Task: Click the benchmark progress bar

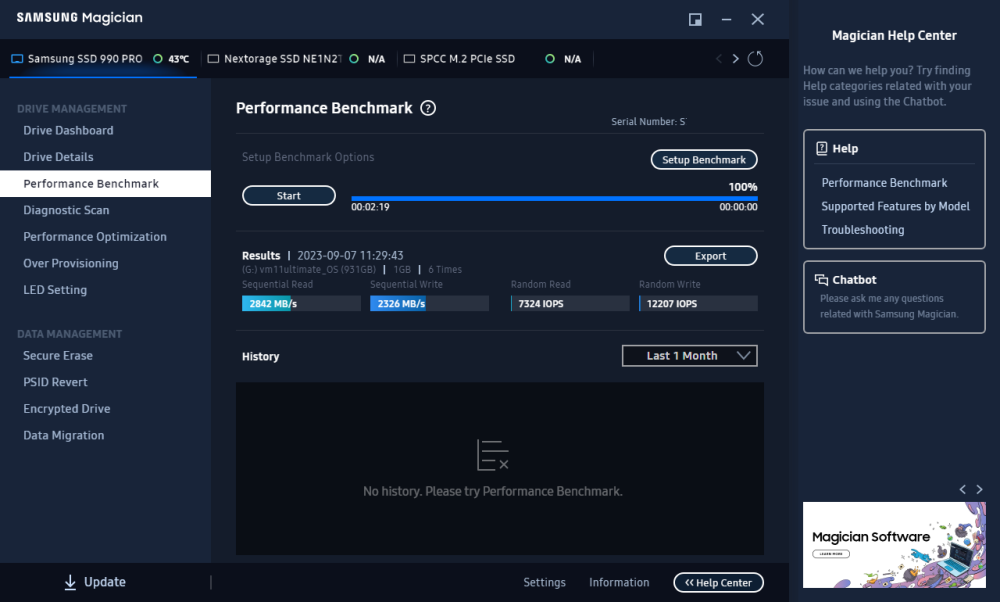Action: 554,199
